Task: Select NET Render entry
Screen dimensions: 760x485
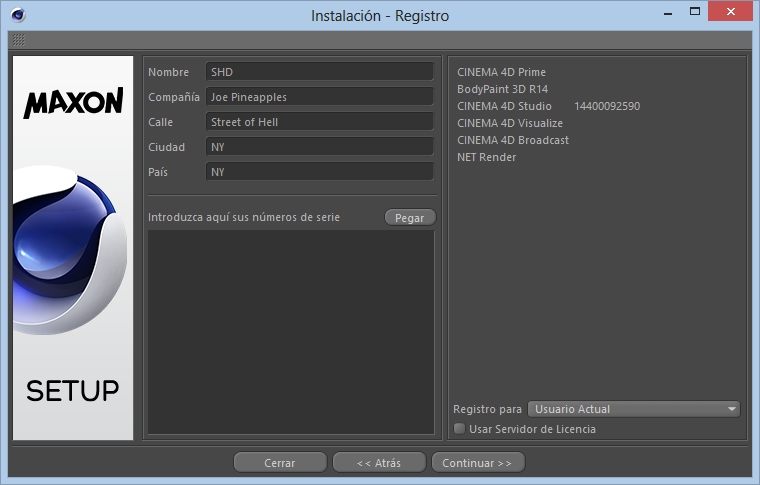Action: pos(486,157)
